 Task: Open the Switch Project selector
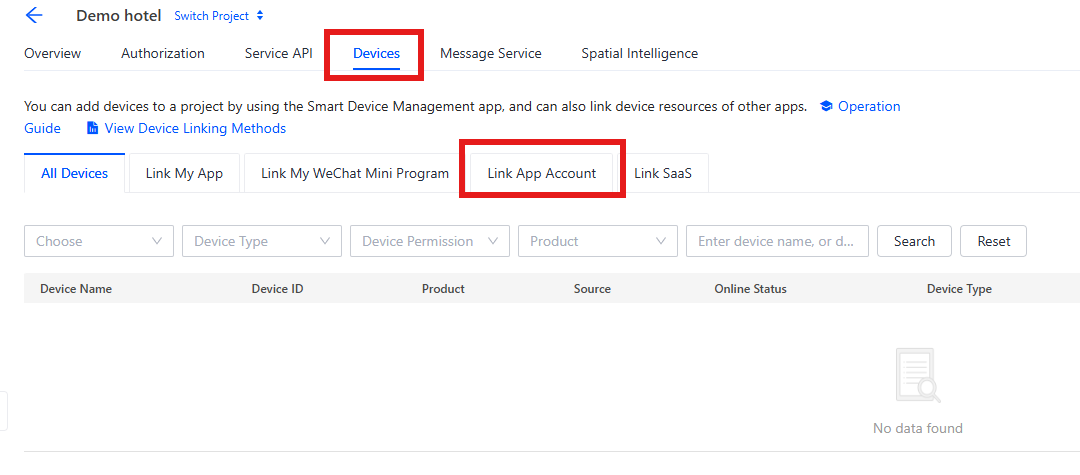tap(218, 15)
